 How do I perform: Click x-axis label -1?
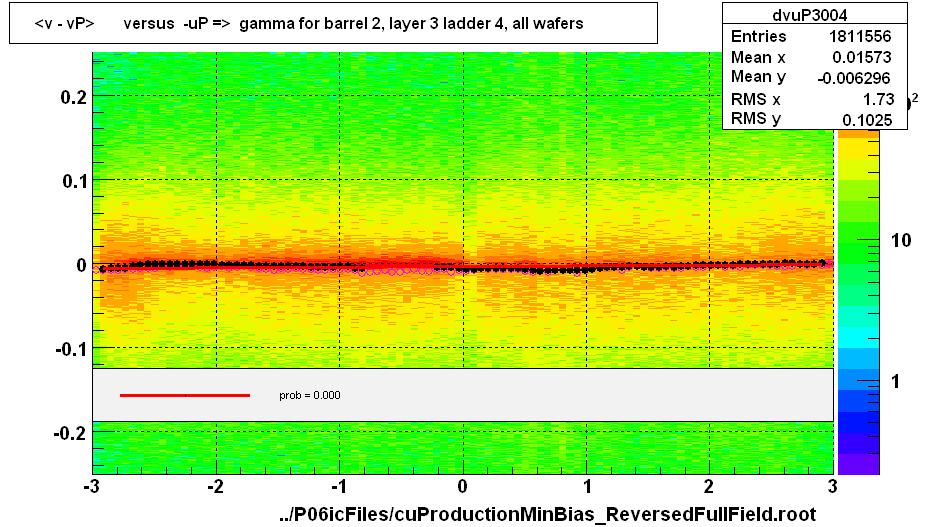point(339,486)
